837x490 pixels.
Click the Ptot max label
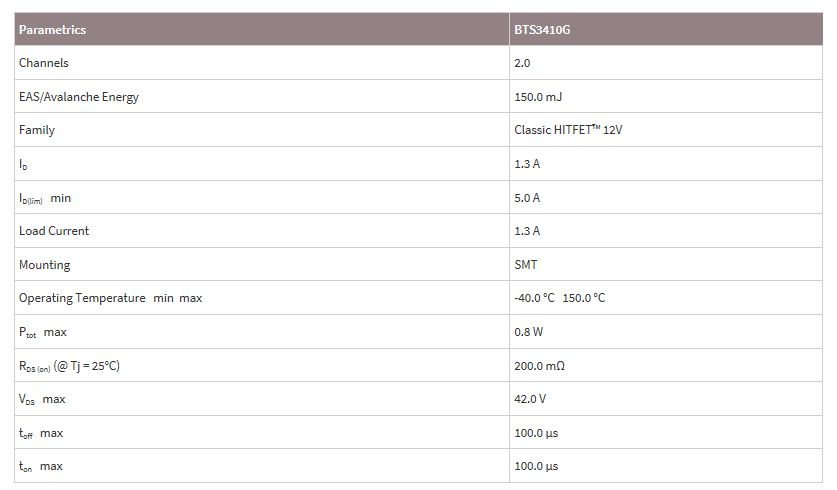point(43,332)
